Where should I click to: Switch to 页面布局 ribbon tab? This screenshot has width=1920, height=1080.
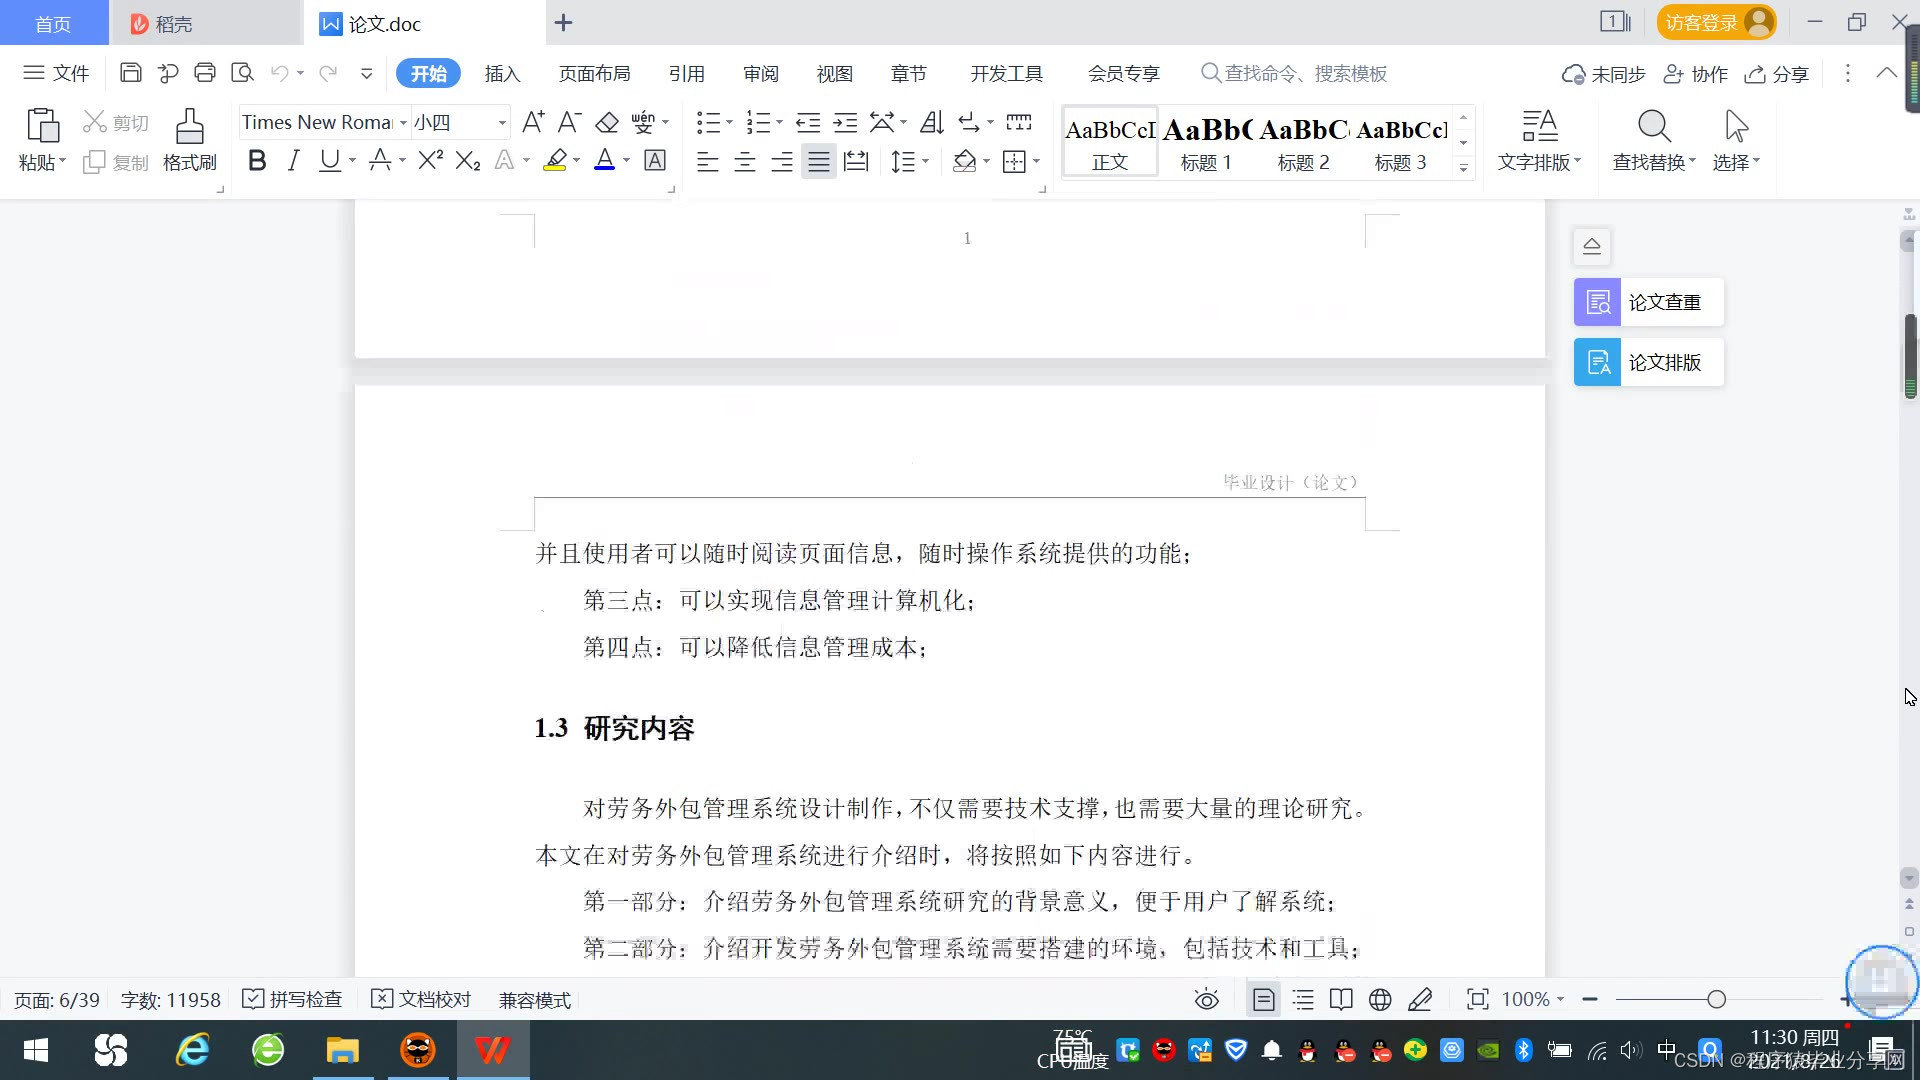click(594, 73)
